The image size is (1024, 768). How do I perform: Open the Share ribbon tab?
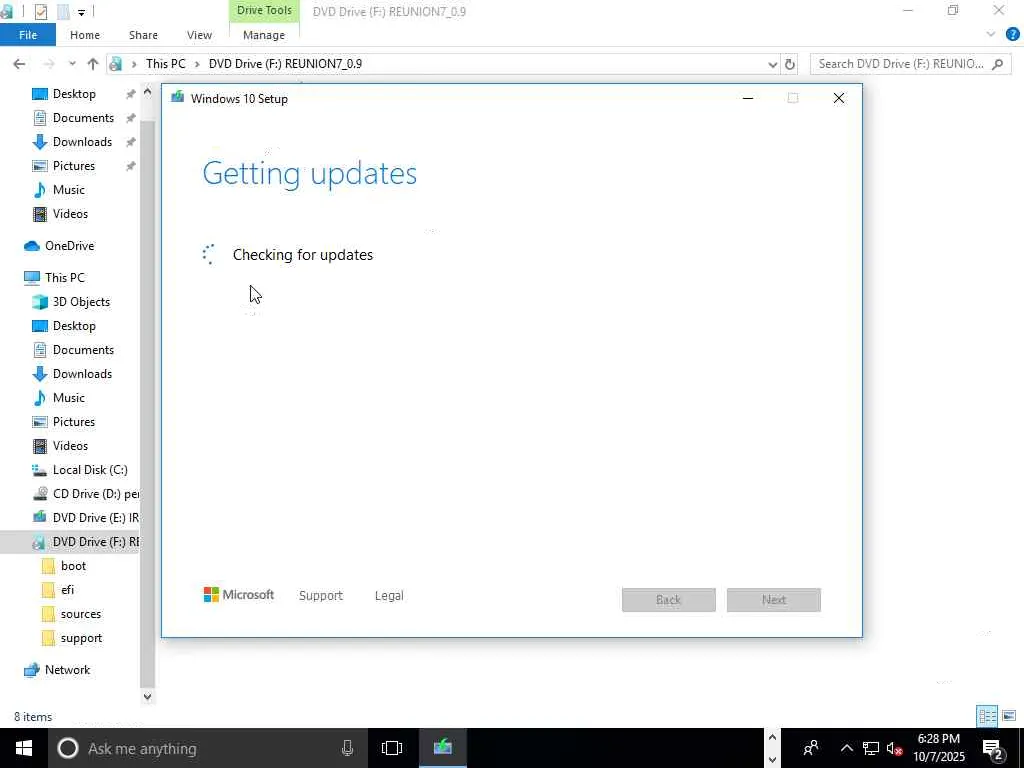[143, 35]
